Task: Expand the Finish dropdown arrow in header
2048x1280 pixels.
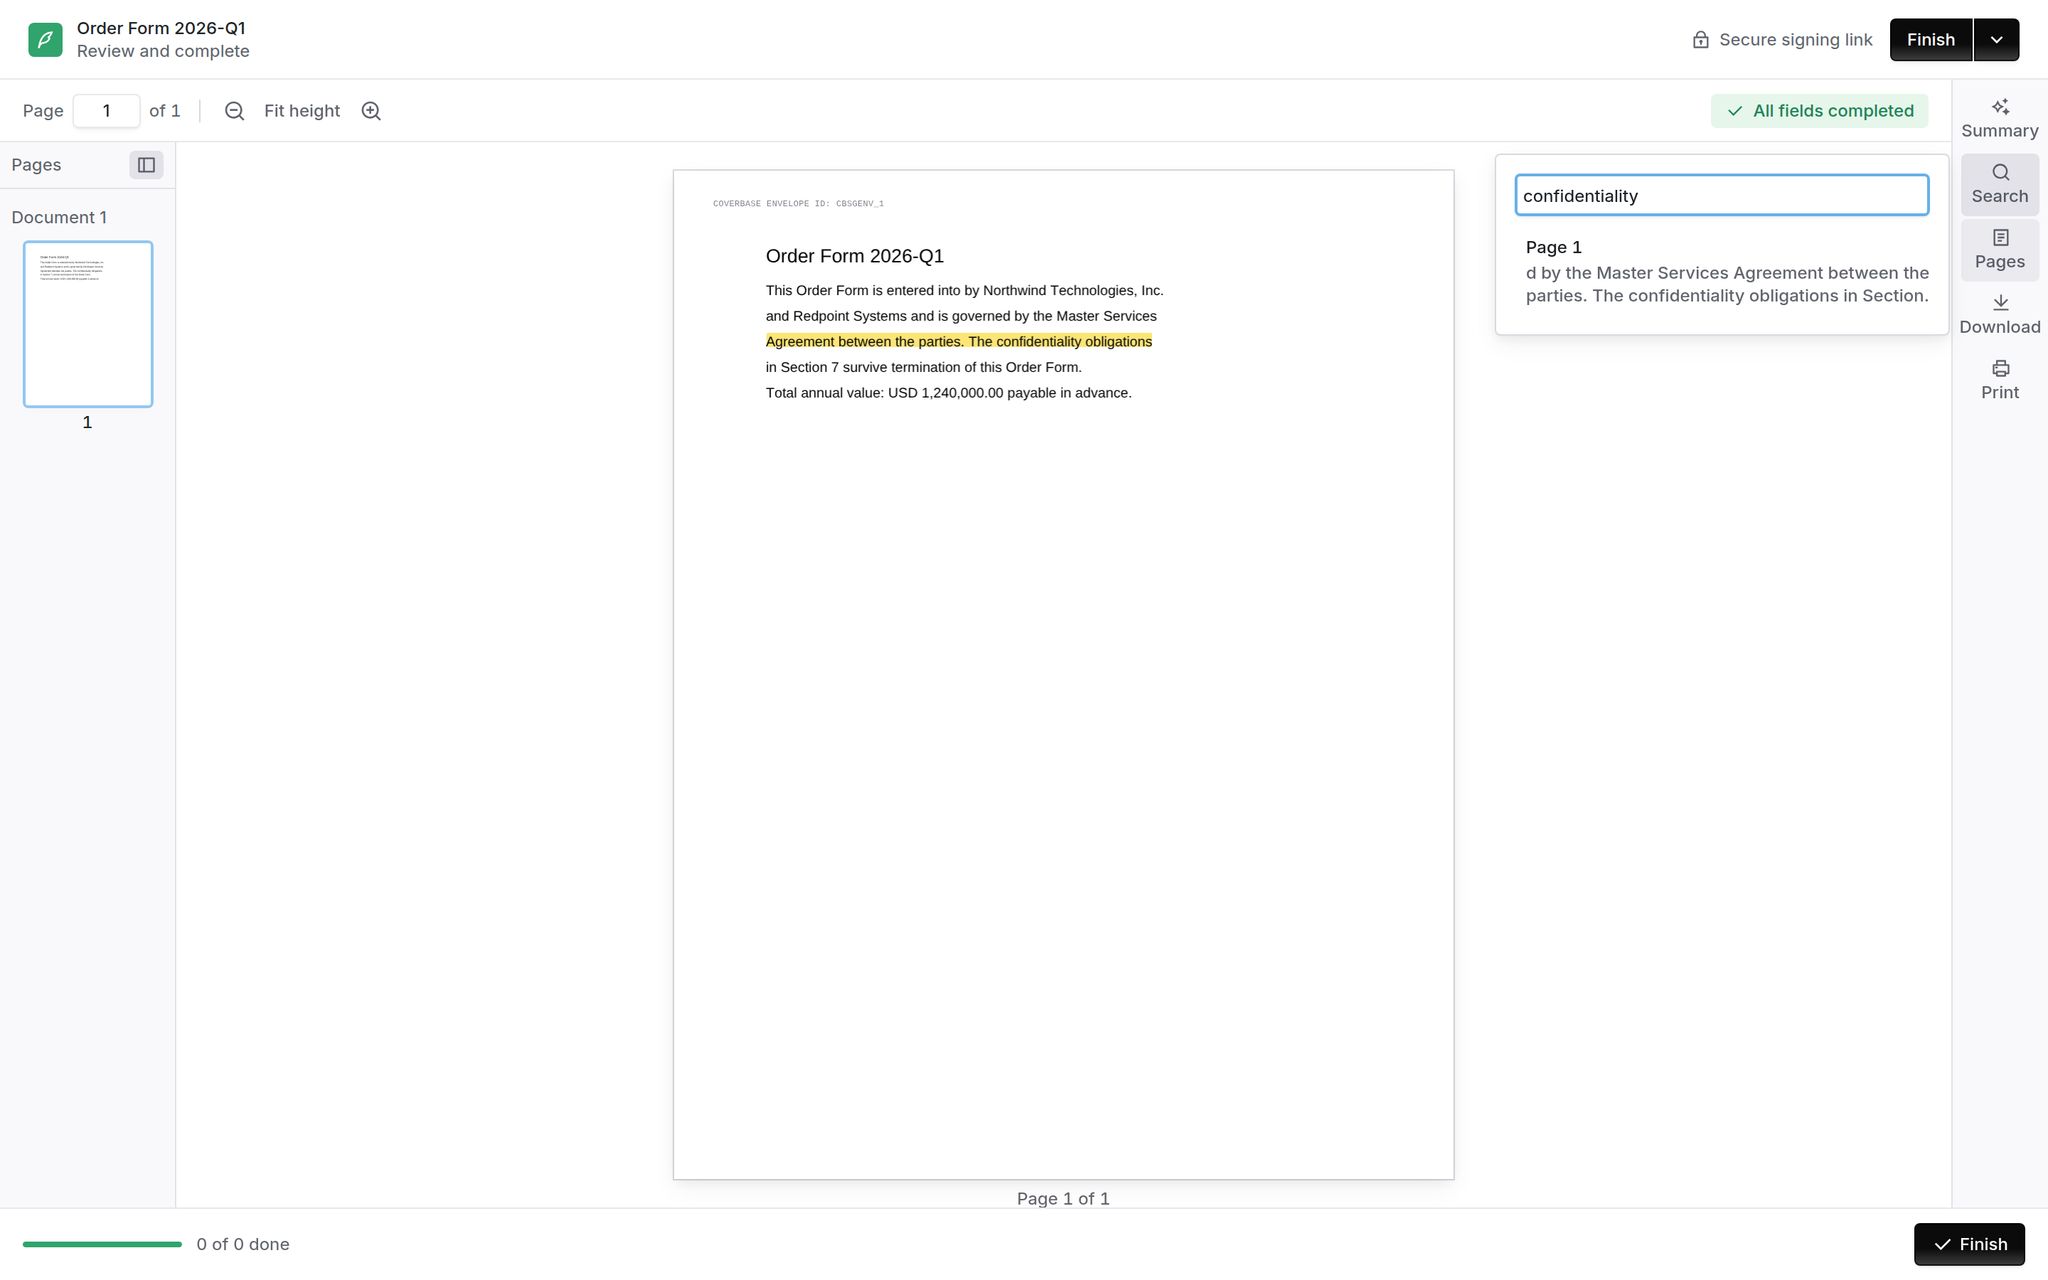Action: 1996,40
